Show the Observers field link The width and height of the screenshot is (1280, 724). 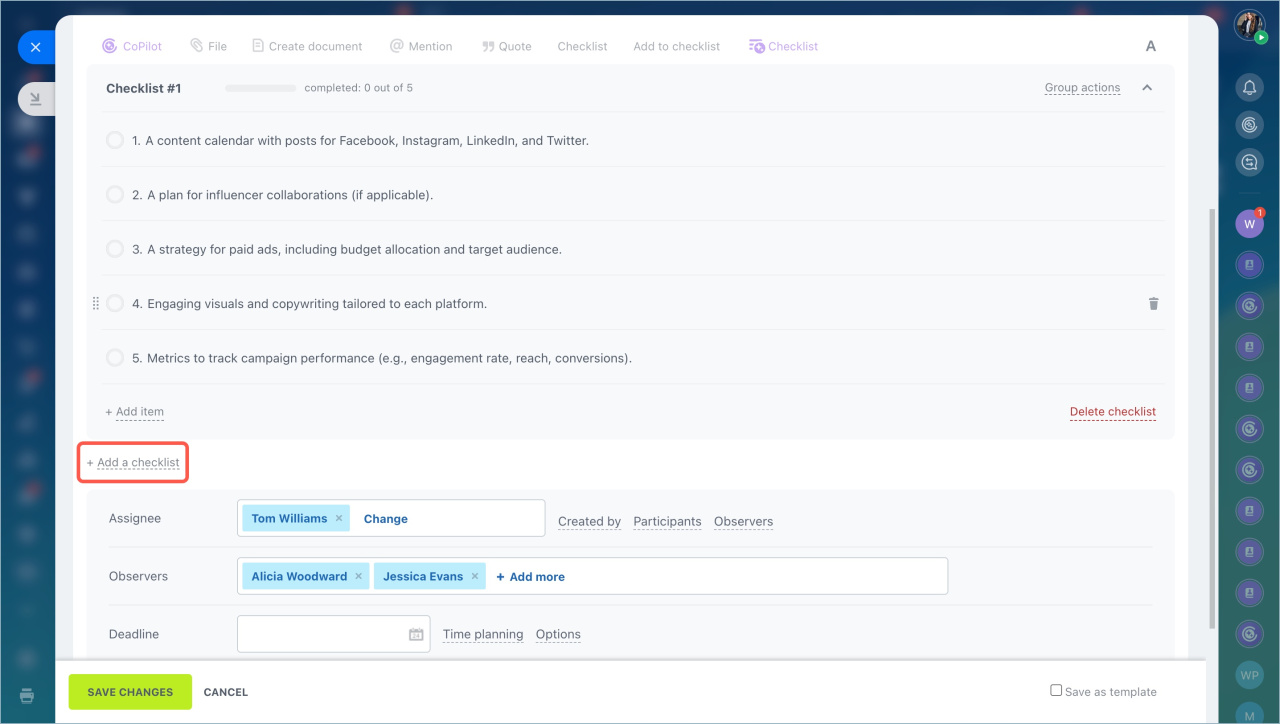coord(743,521)
